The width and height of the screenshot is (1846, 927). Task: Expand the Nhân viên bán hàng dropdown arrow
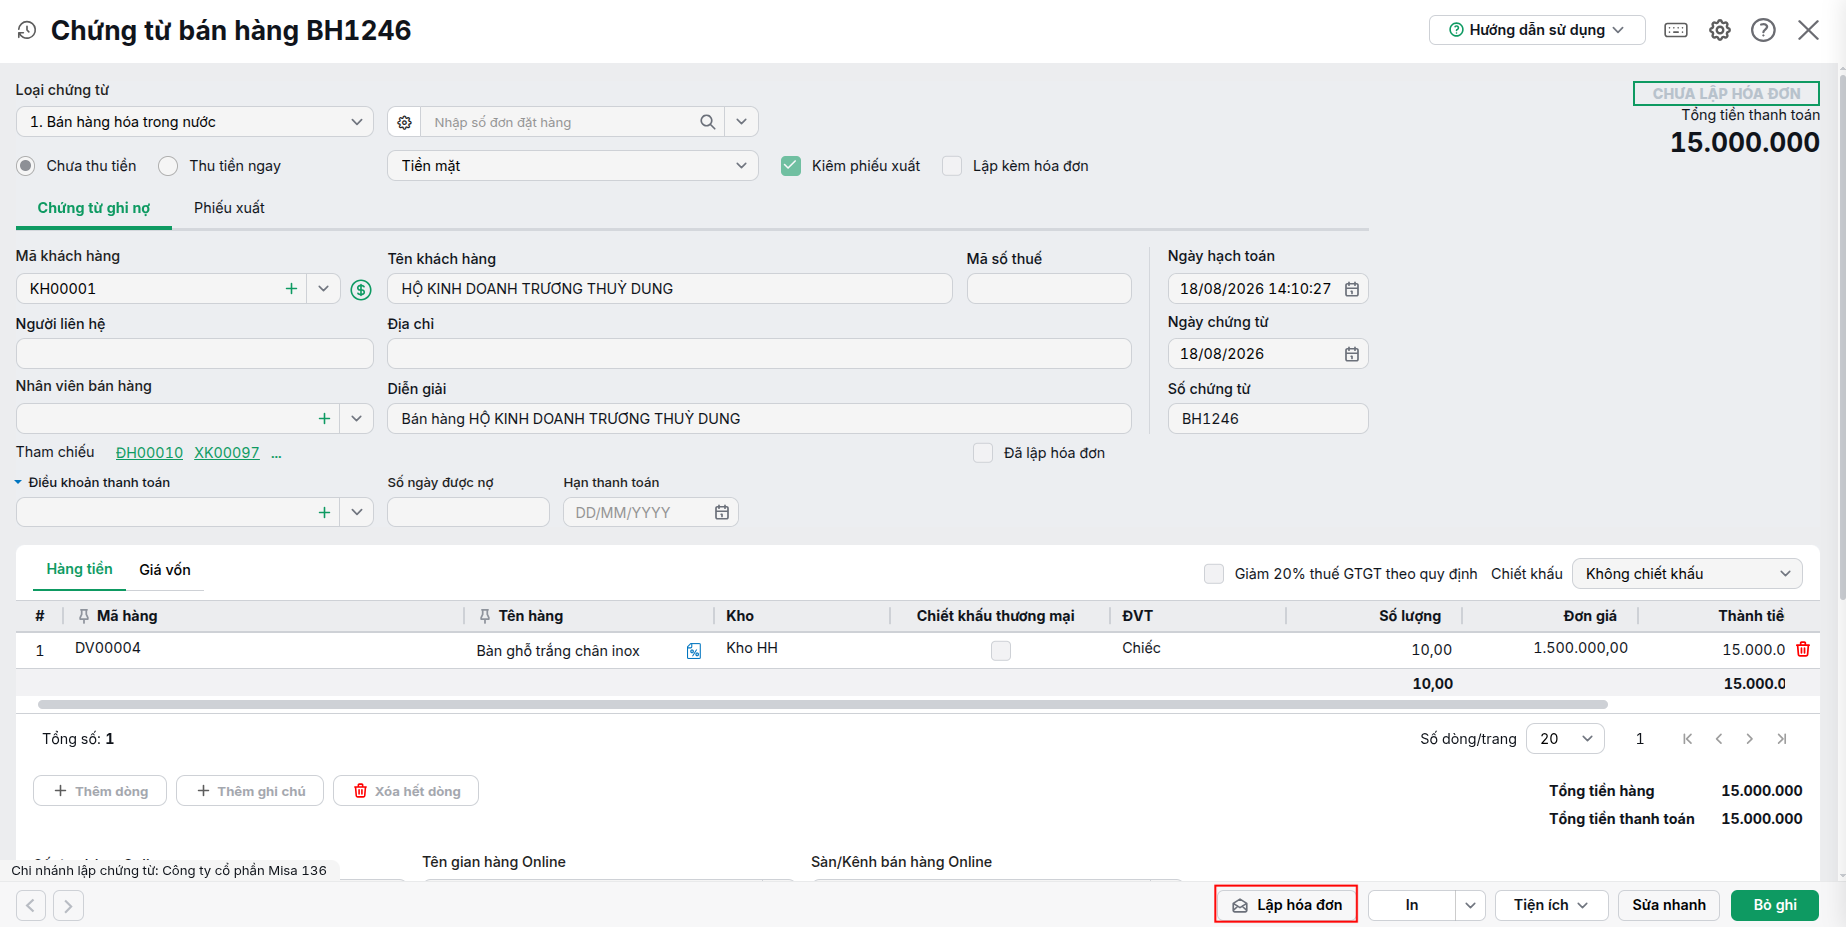coord(357,419)
